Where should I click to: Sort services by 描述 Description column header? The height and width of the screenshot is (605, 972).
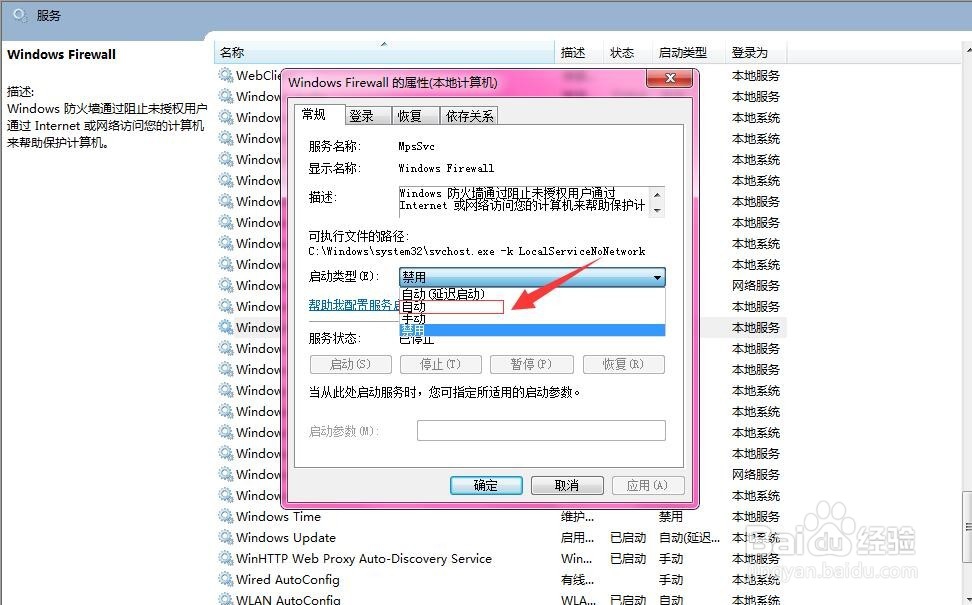coord(579,53)
